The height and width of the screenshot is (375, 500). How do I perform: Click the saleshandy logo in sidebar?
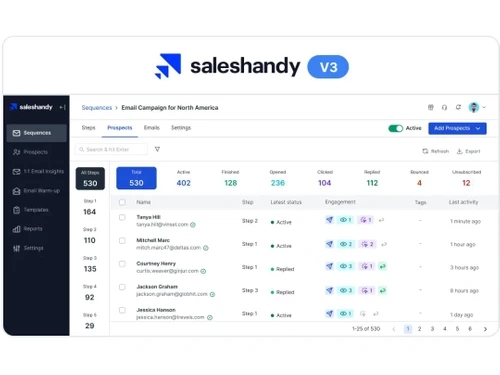click(x=31, y=107)
